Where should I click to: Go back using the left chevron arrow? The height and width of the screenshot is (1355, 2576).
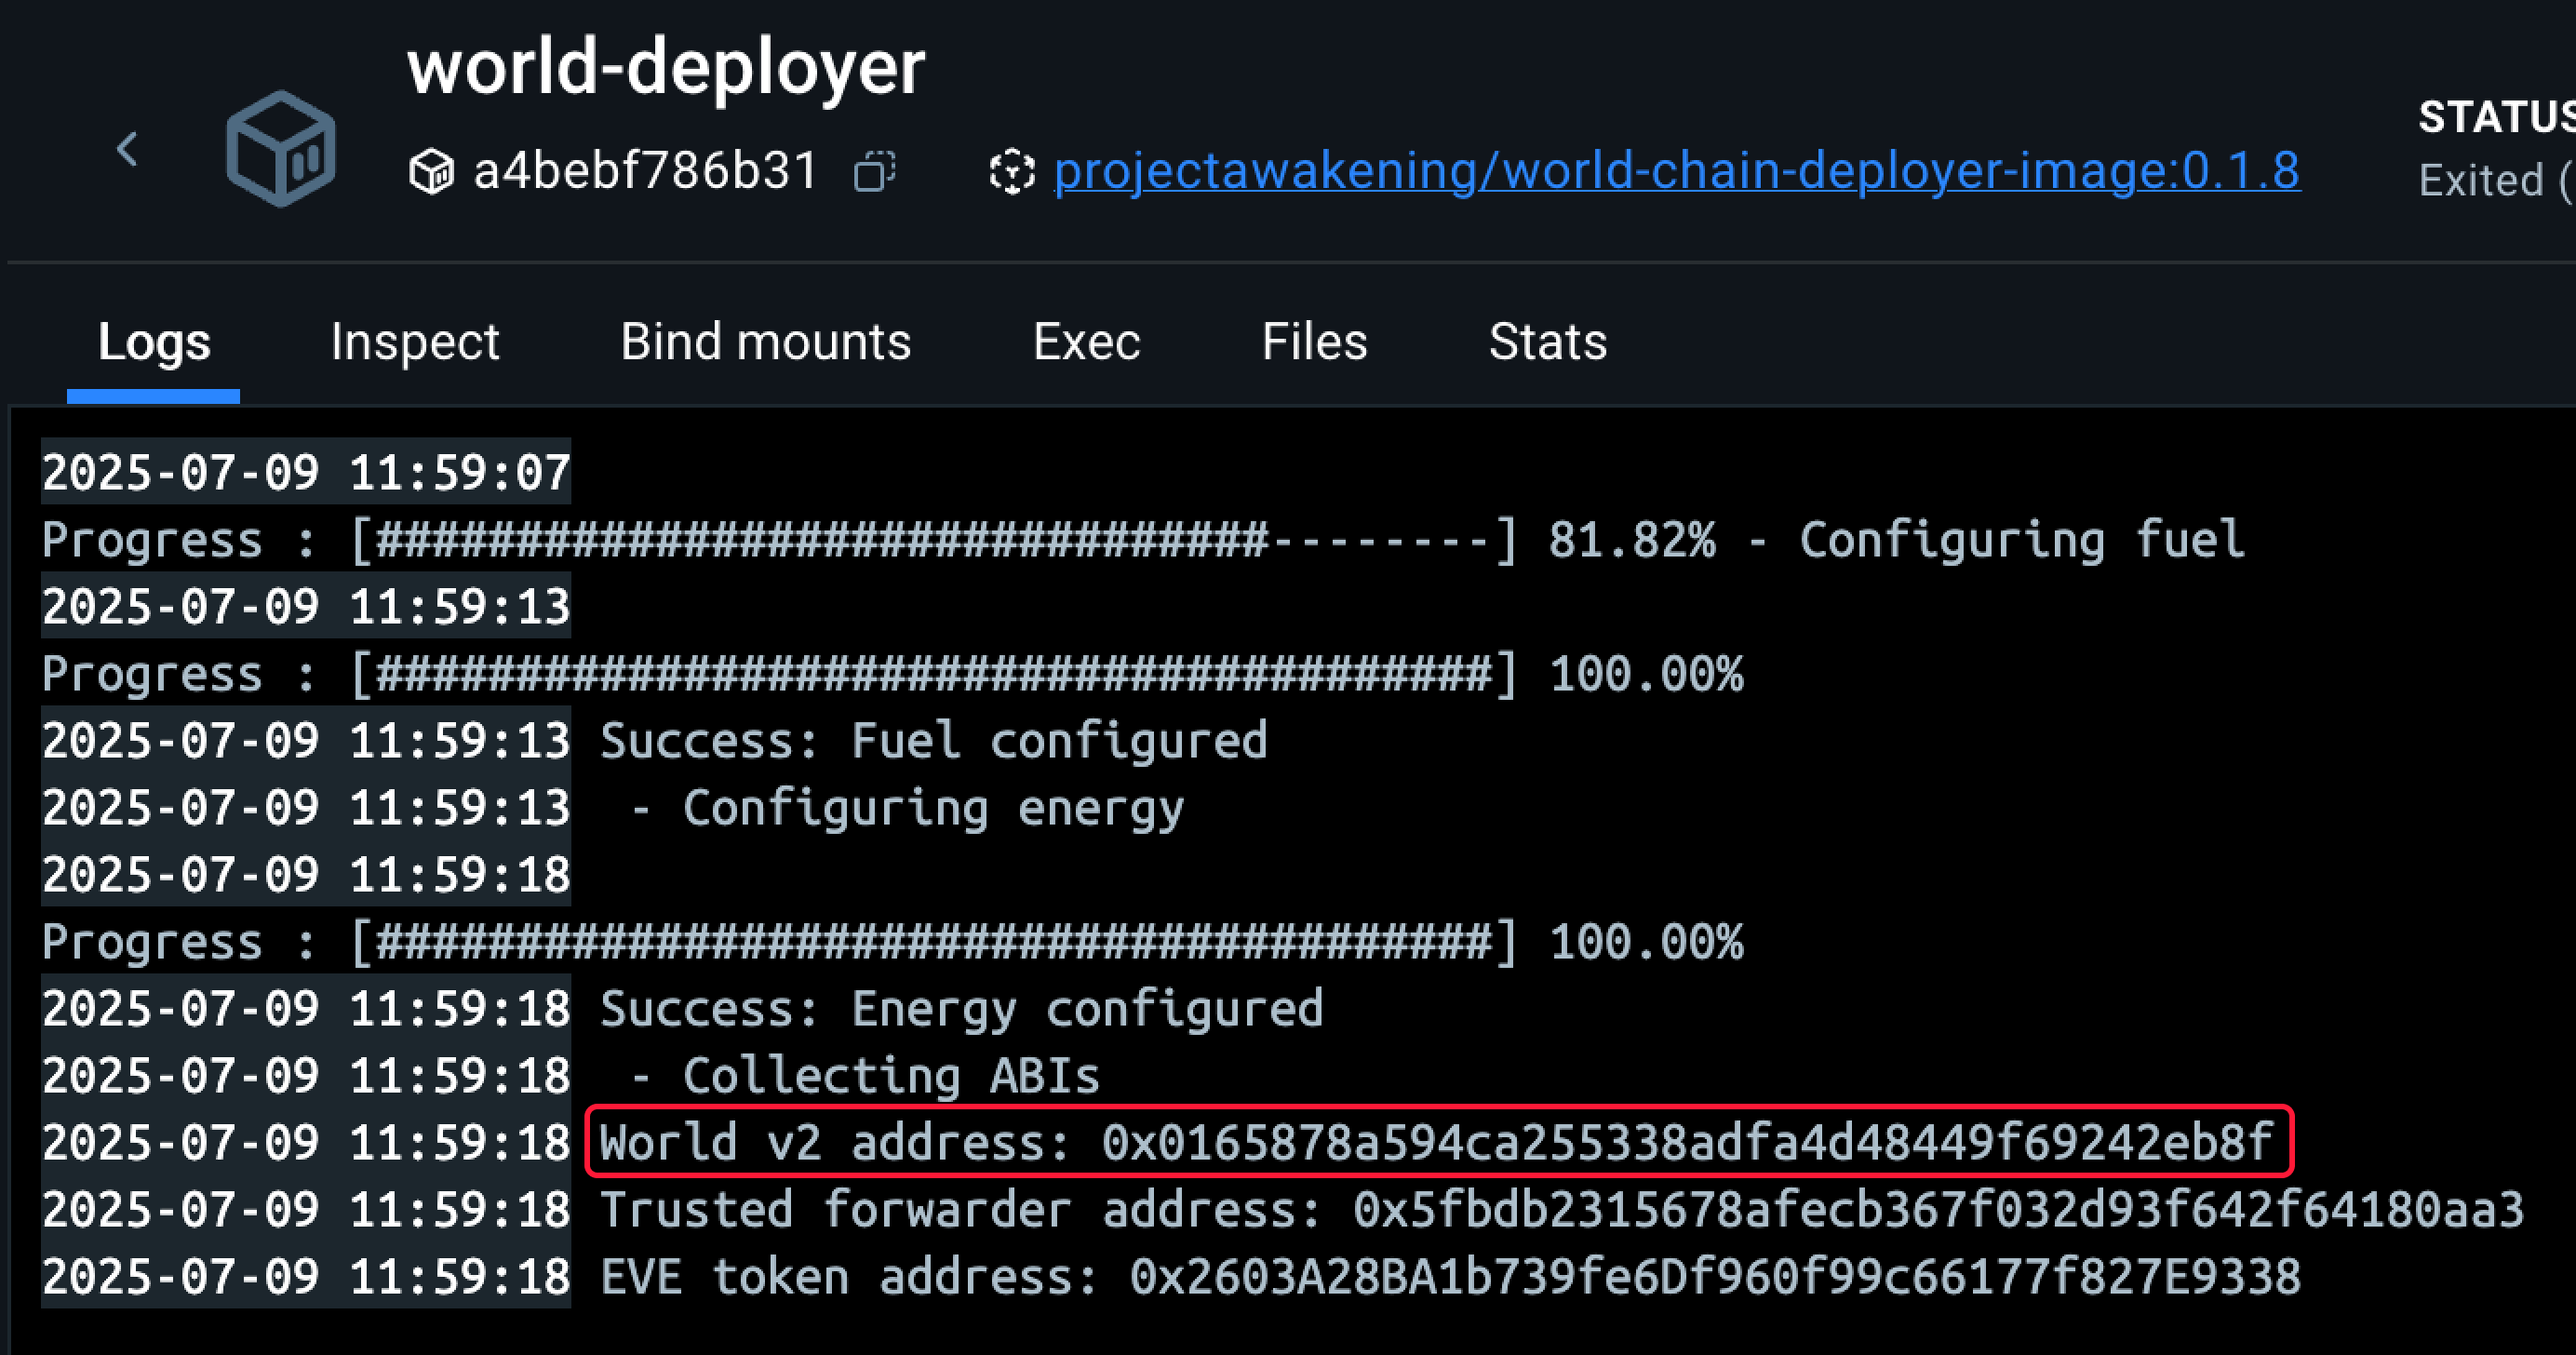(127, 150)
